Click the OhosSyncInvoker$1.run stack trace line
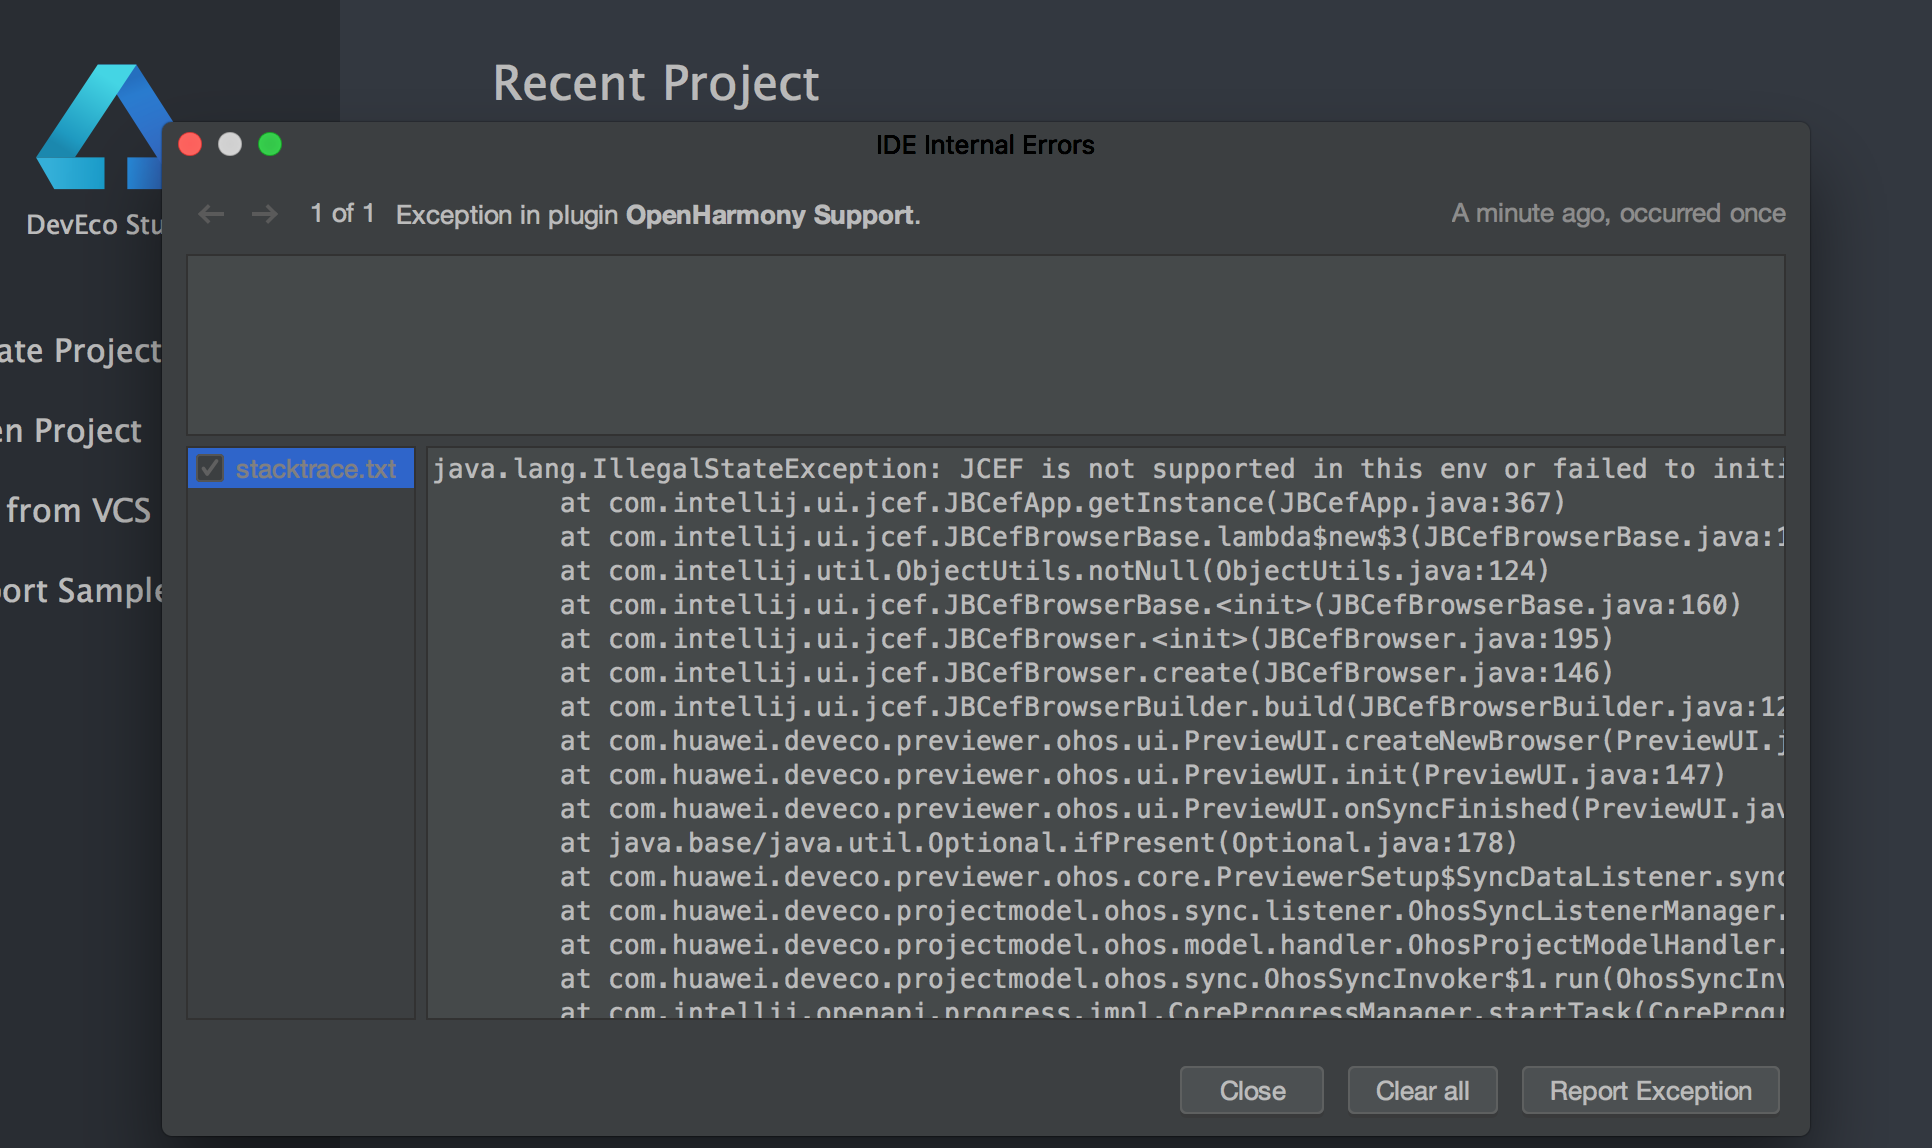The image size is (1932, 1148). [x=1172, y=979]
